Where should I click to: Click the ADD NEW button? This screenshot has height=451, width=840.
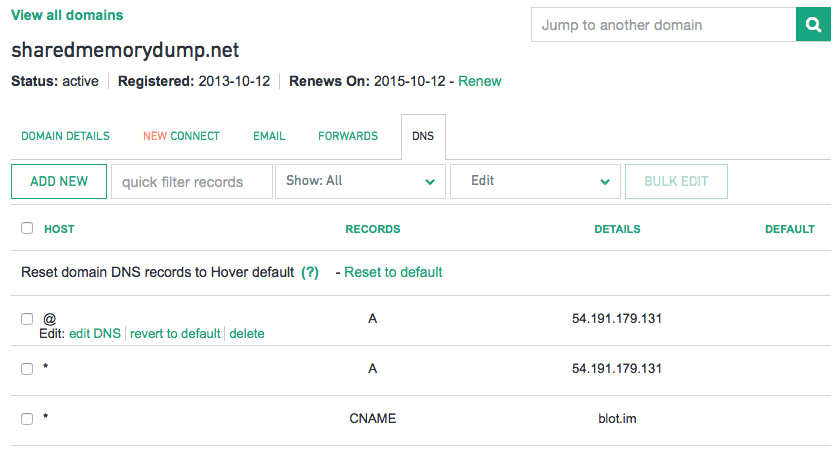tap(59, 181)
